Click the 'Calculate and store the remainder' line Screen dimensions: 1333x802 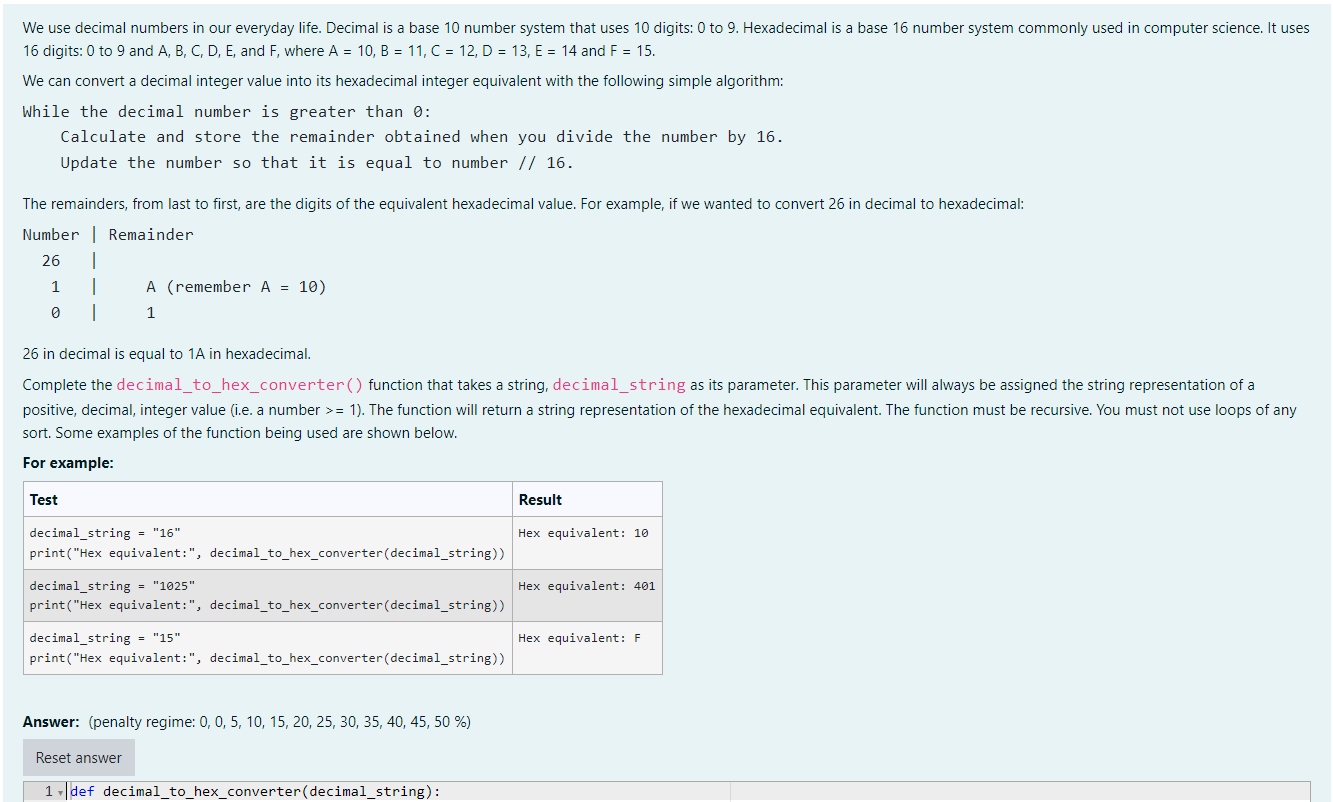422,137
